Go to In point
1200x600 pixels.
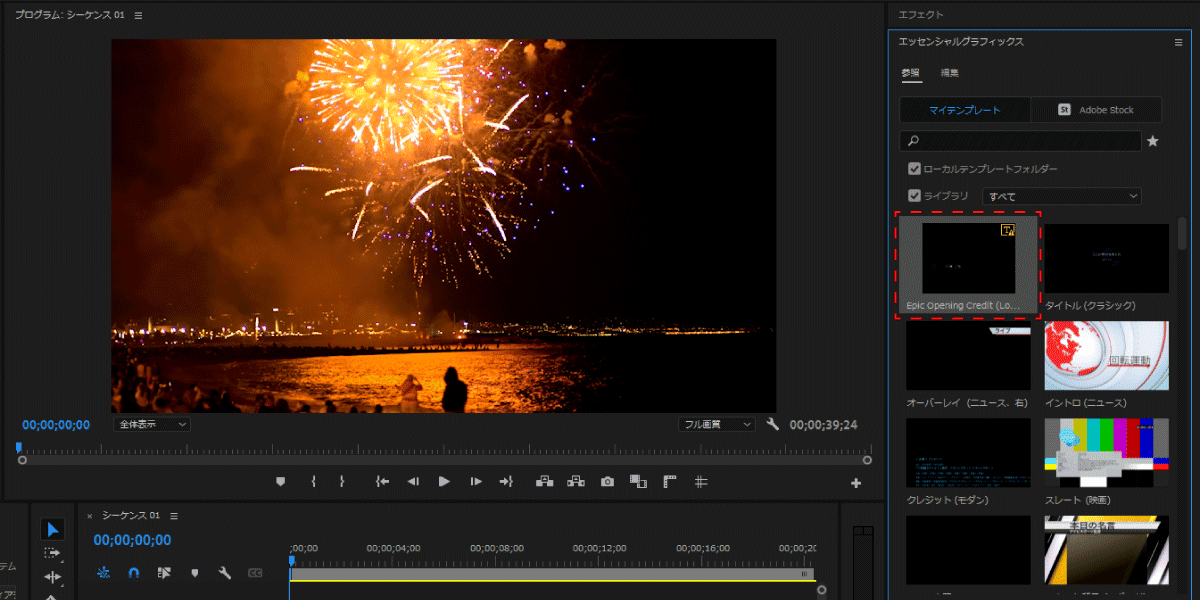click(382, 481)
